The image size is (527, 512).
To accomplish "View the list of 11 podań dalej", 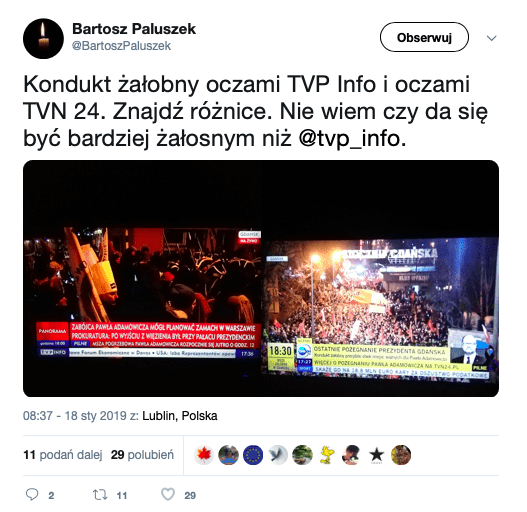I will (63, 455).
